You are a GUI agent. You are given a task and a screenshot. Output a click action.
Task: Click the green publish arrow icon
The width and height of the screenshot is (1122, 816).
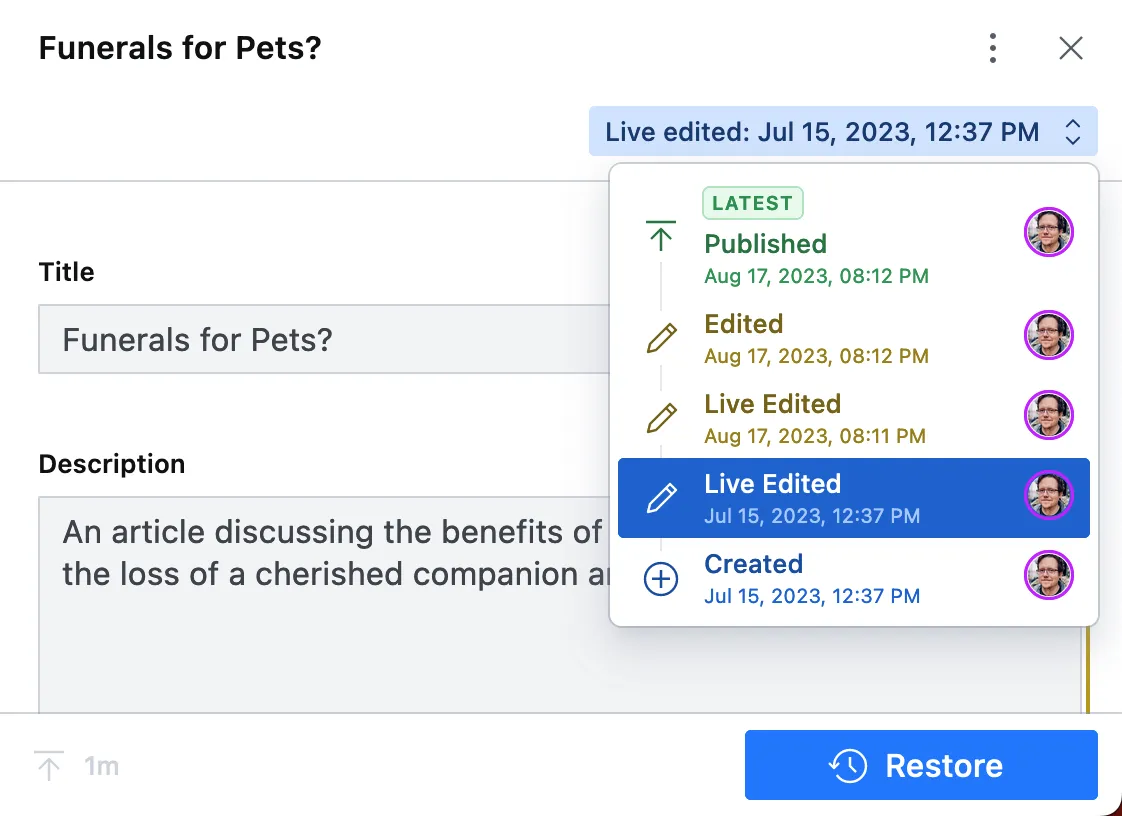click(661, 236)
